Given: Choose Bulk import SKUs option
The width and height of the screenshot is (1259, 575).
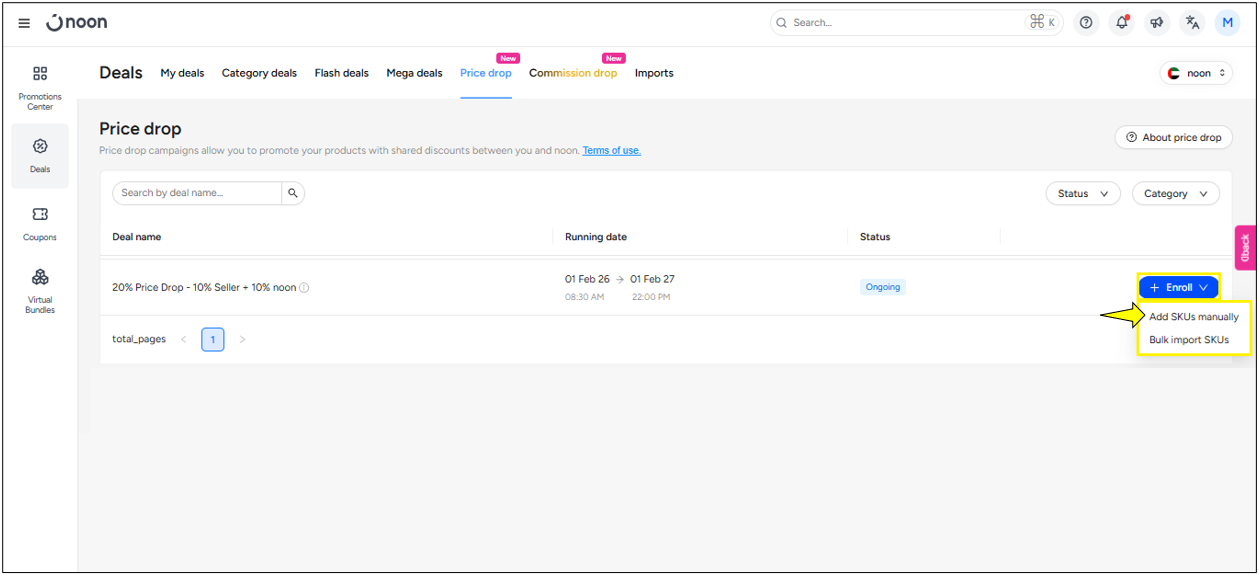Looking at the screenshot, I should tap(1188, 340).
